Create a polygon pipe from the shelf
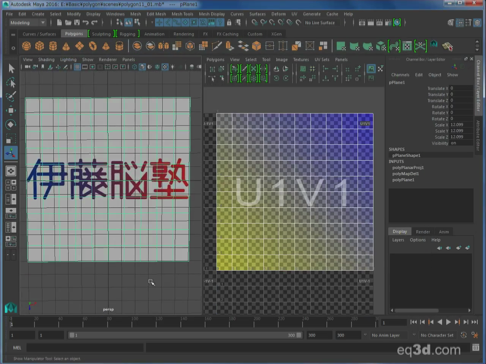The height and width of the screenshot is (364, 486). [x=119, y=46]
